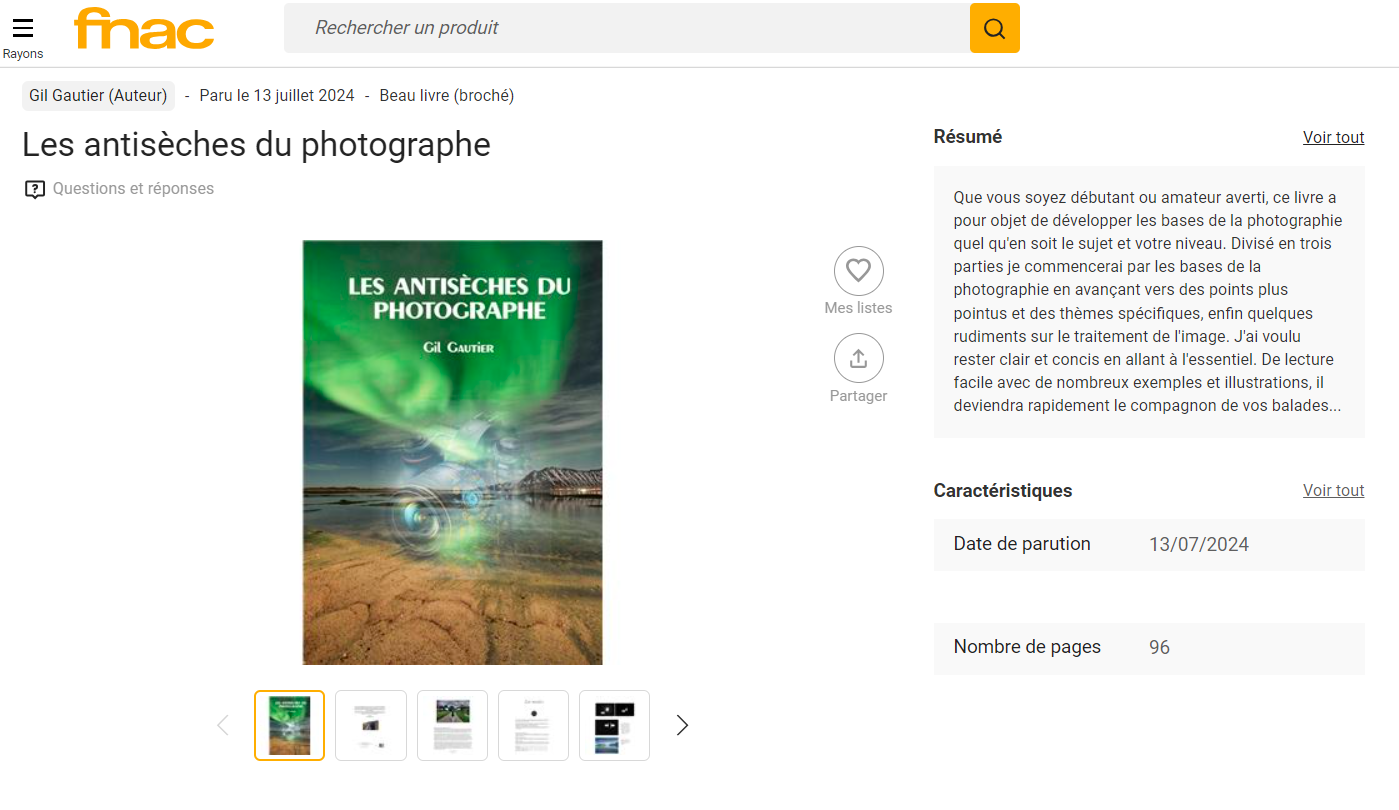Click the title Les antisèches du photographe
This screenshot has height=810, width=1399.
tap(256, 145)
